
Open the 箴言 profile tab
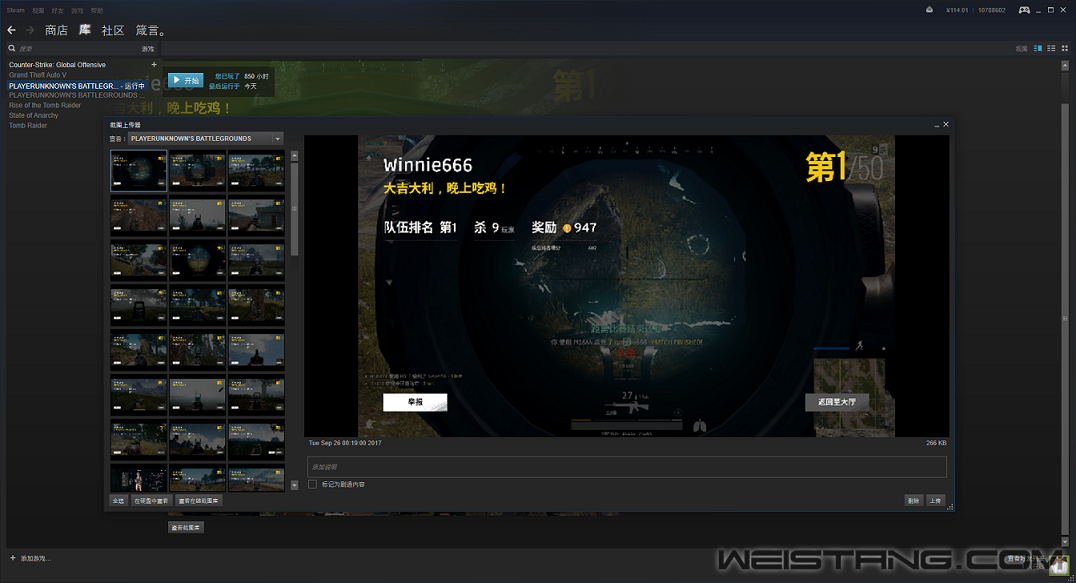(150, 30)
